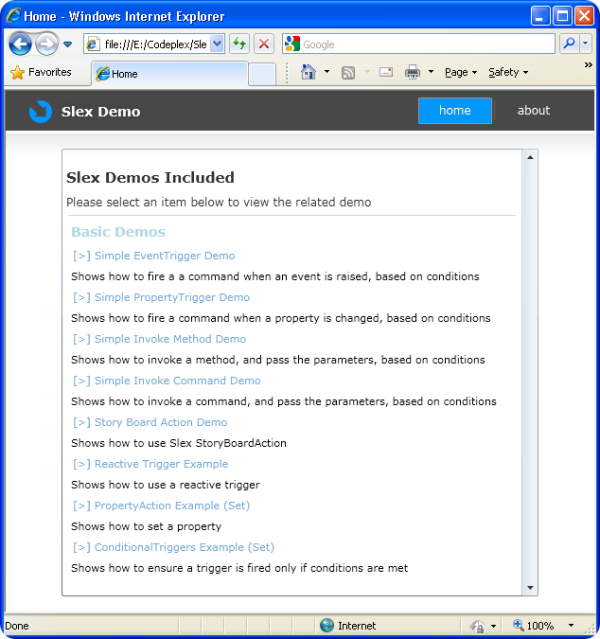
Task: Select the home navigation tab
Action: pyautogui.click(x=455, y=110)
